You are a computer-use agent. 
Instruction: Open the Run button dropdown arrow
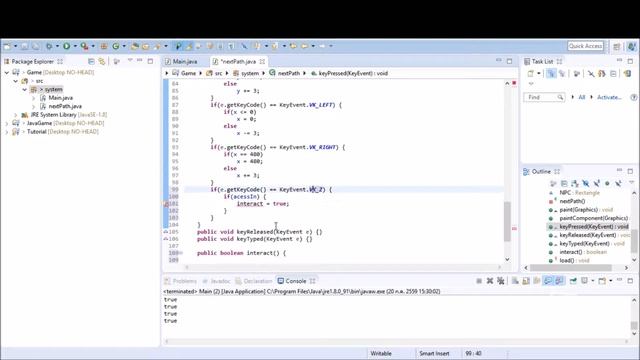[75, 46]
